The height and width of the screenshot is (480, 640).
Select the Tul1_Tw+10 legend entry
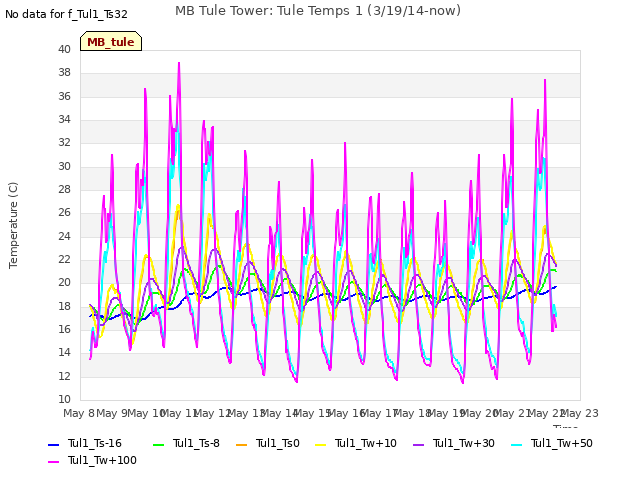click(356, 444)
